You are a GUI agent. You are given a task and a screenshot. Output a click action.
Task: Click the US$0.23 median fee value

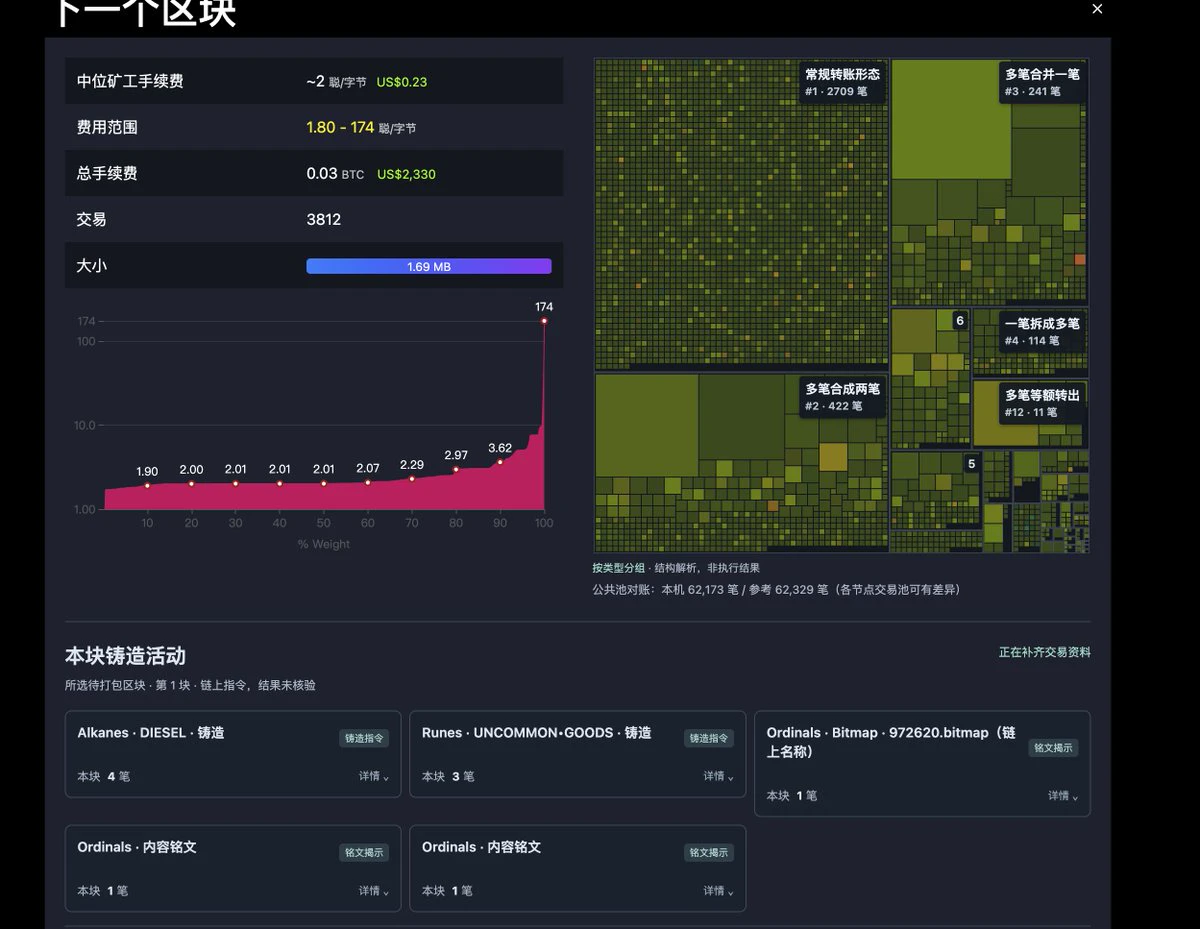click(x=402, y=82)
